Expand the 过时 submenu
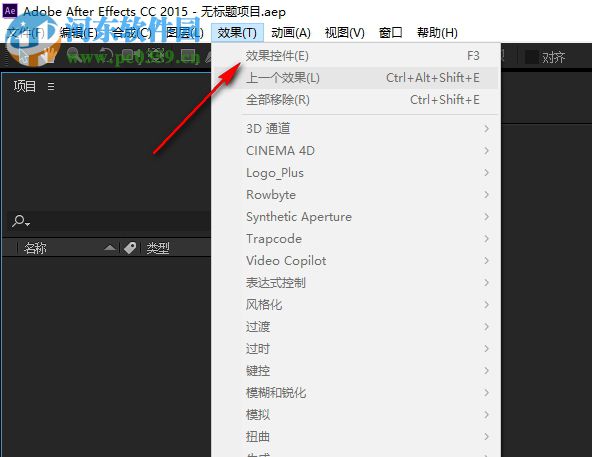 click(x=356, y=349)
